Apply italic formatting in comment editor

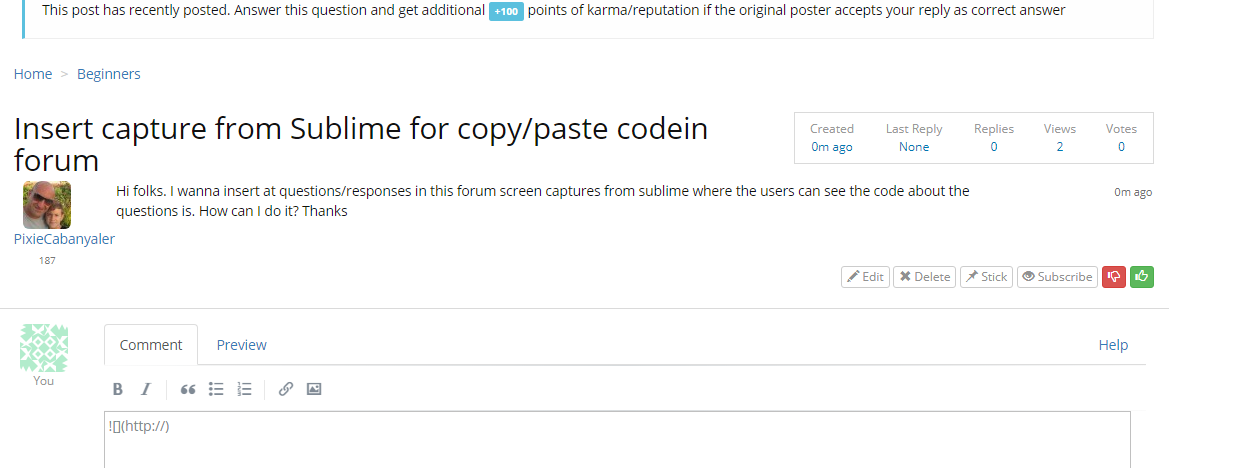[145, 389]
